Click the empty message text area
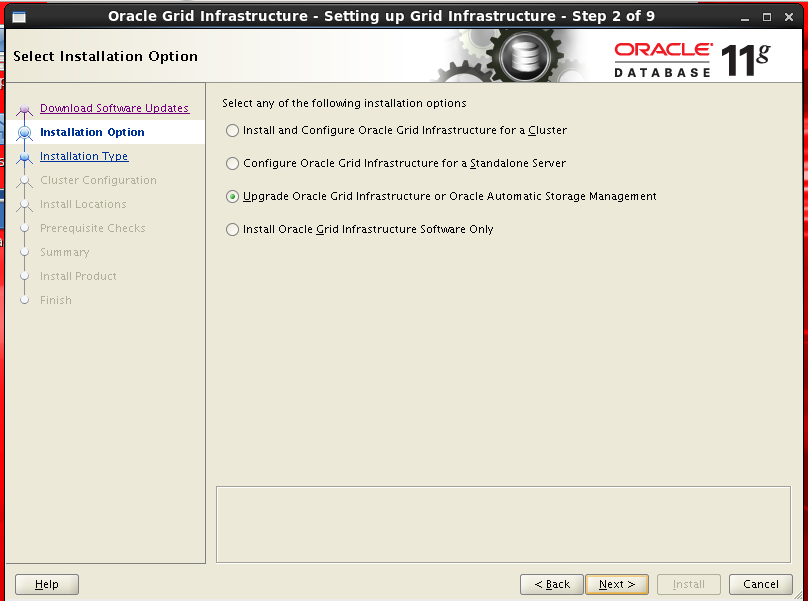808x601 pixels. point(503,525)
